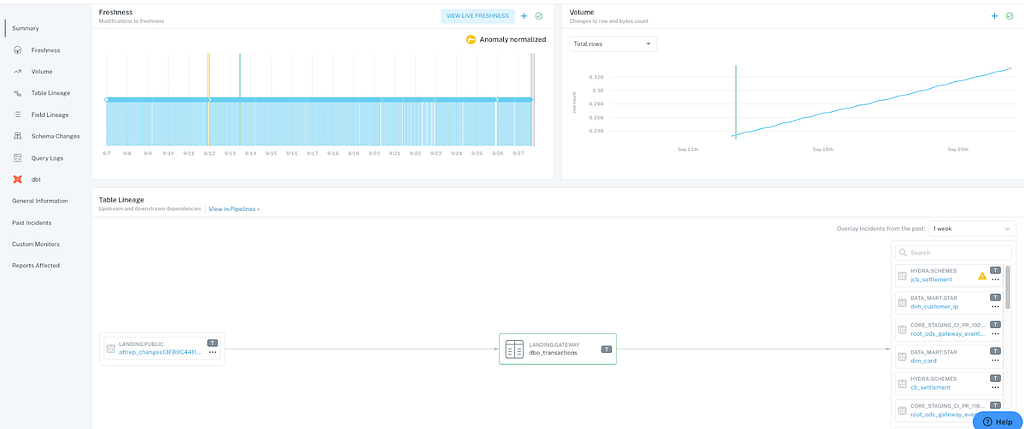Expand the overlay incidents 1 week dropdown

tap(972, 229)
